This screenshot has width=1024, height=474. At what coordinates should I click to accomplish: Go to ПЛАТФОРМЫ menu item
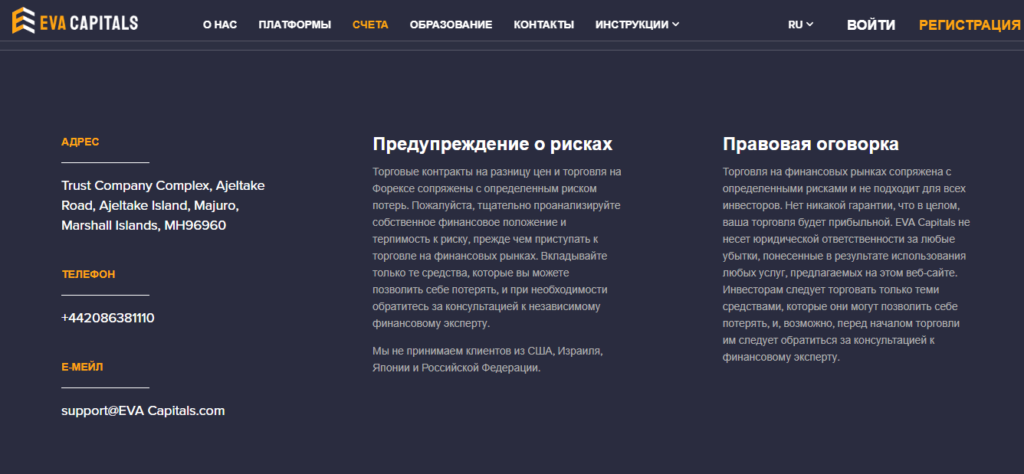tap(295, 25)
